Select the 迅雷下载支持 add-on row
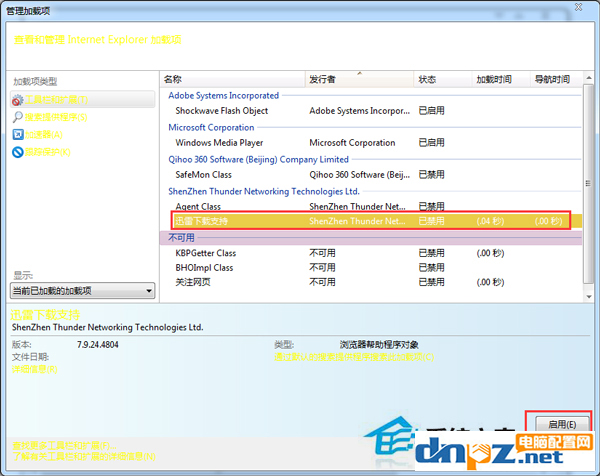The height and width of the screenshot is (476, 600). click(370, 221)
